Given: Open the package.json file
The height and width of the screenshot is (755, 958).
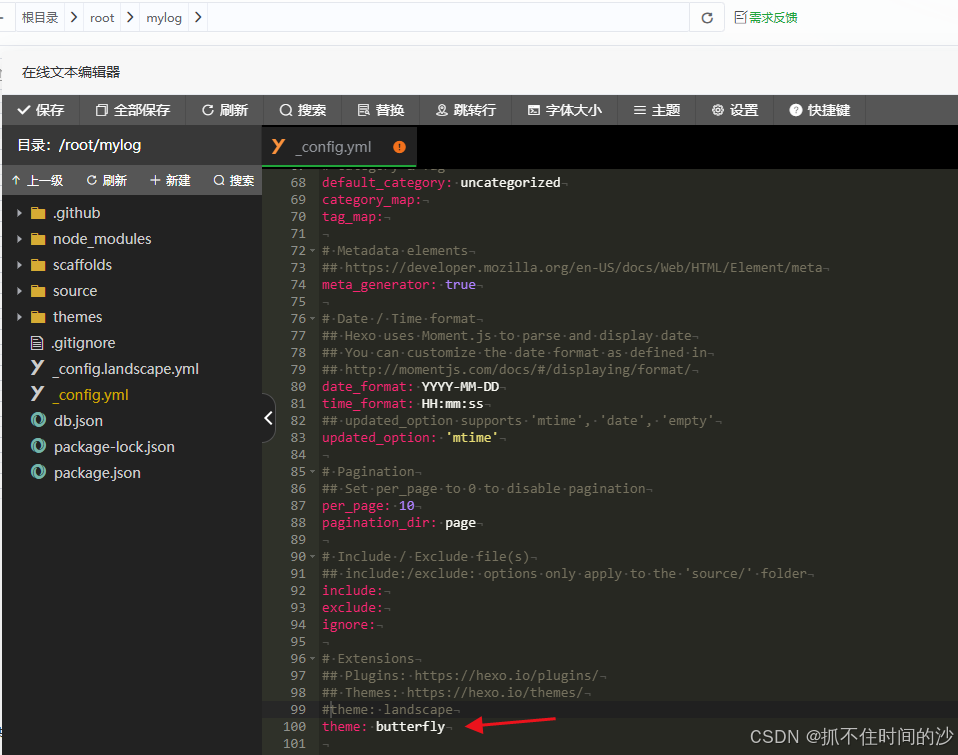Looking at the screenshot, I should 97,473.
